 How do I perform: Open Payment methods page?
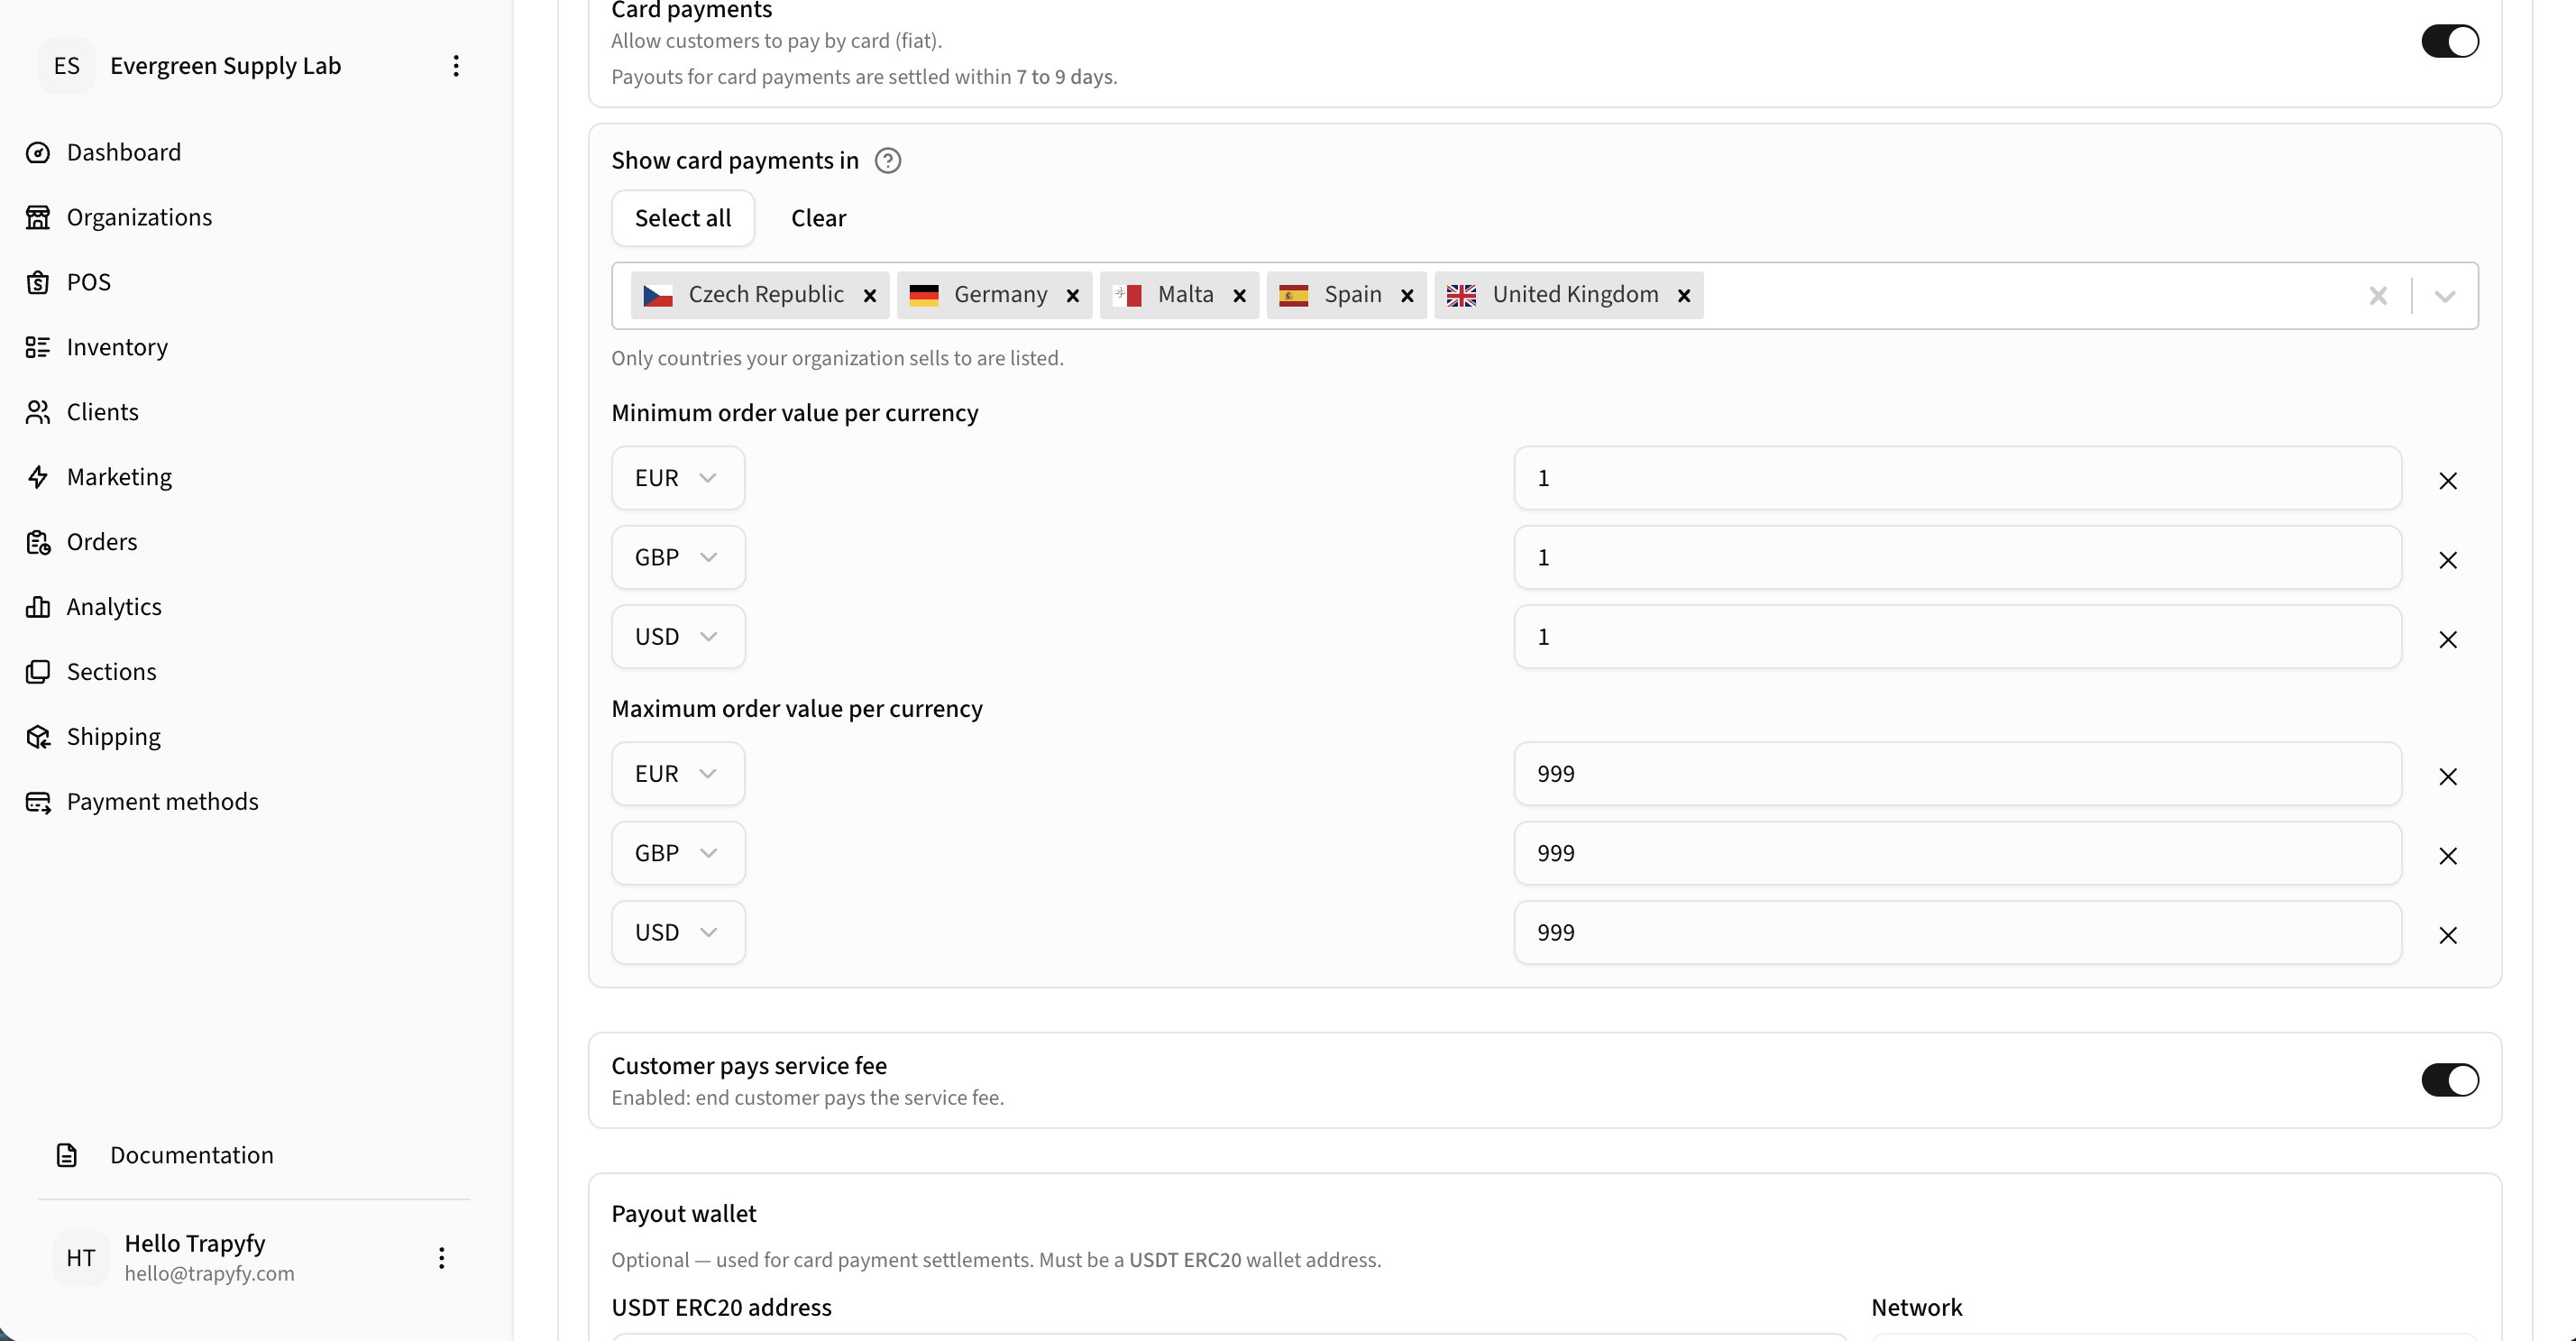click(x=162, y=802)
